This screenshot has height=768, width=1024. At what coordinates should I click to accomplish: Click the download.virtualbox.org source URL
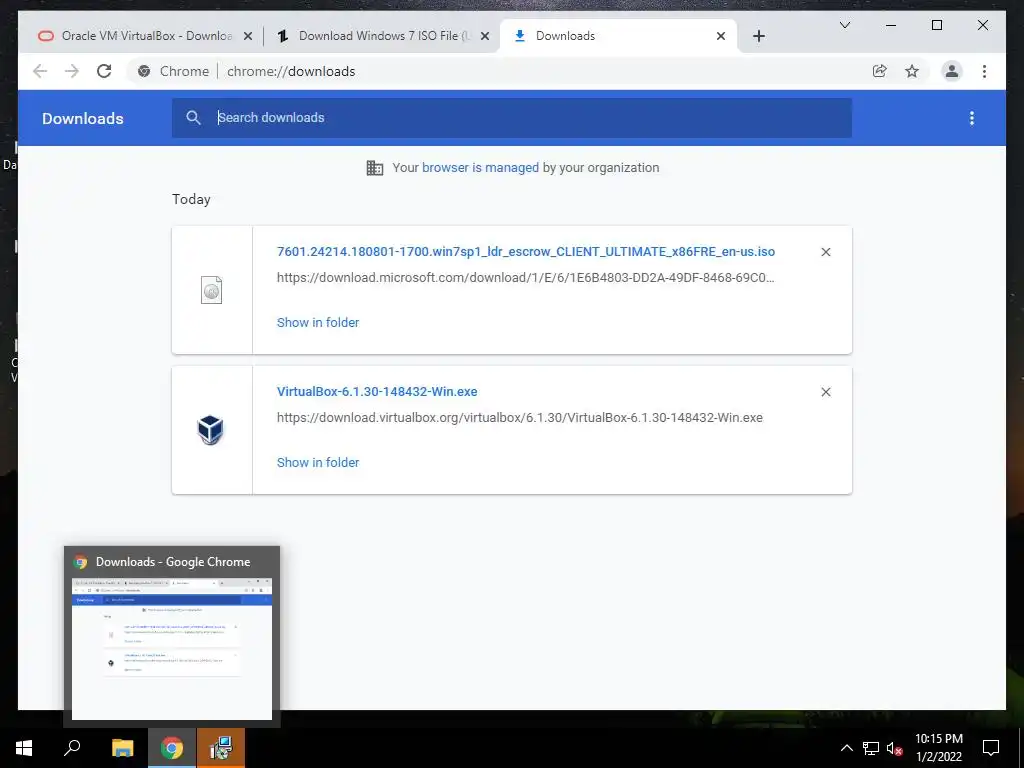coord(520,417)
